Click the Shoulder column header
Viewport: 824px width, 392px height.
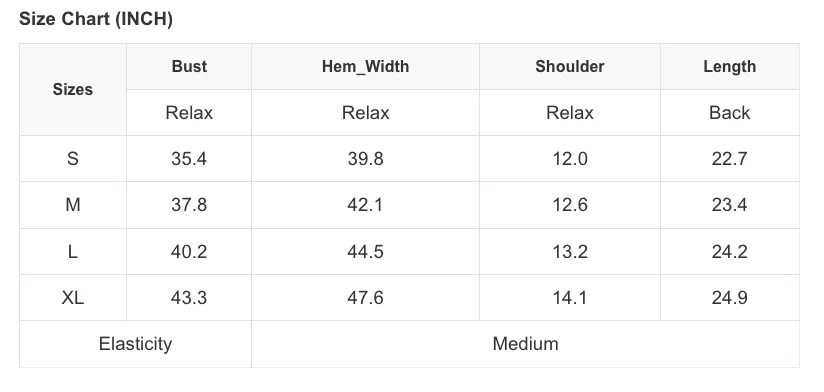570,66
